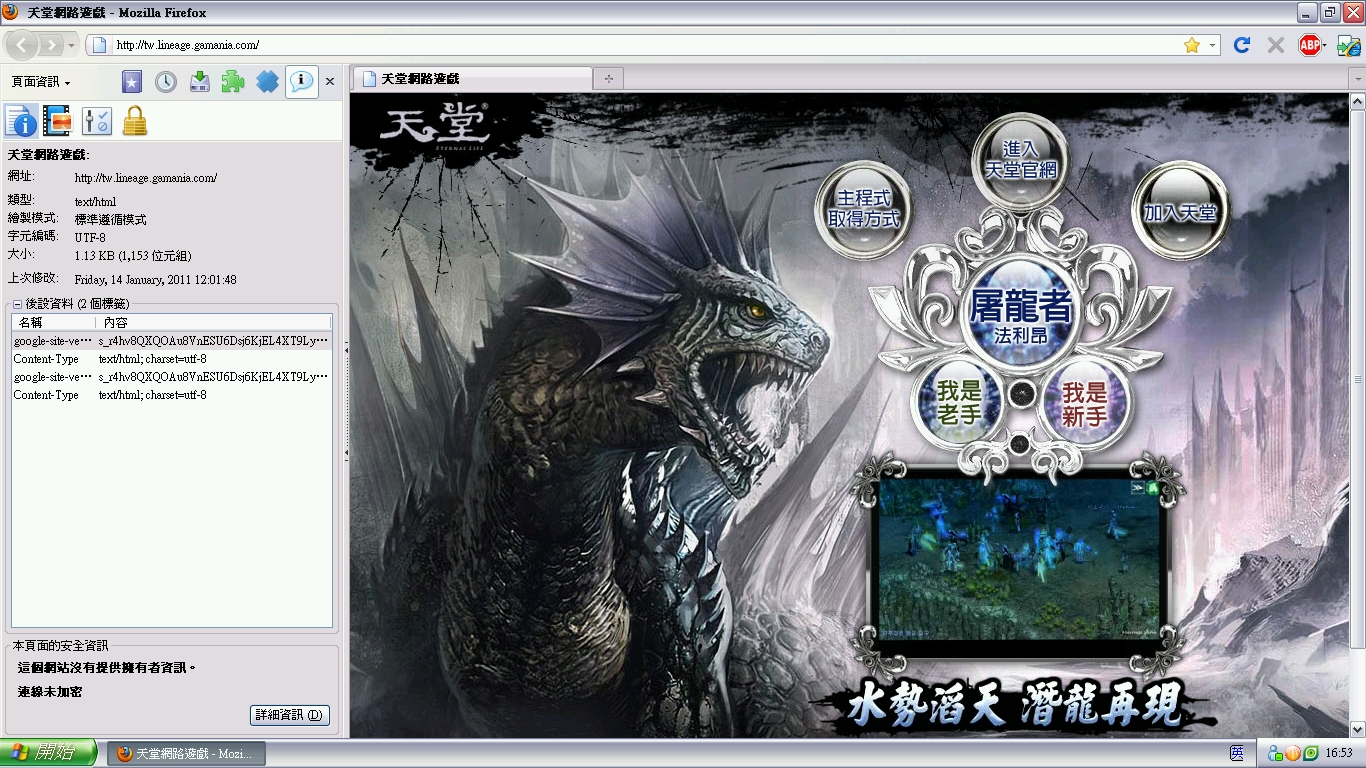This screenshot has width=1366, height=768.
Task: Click the Windows 開始 Start button
Action: coord(48,753)
